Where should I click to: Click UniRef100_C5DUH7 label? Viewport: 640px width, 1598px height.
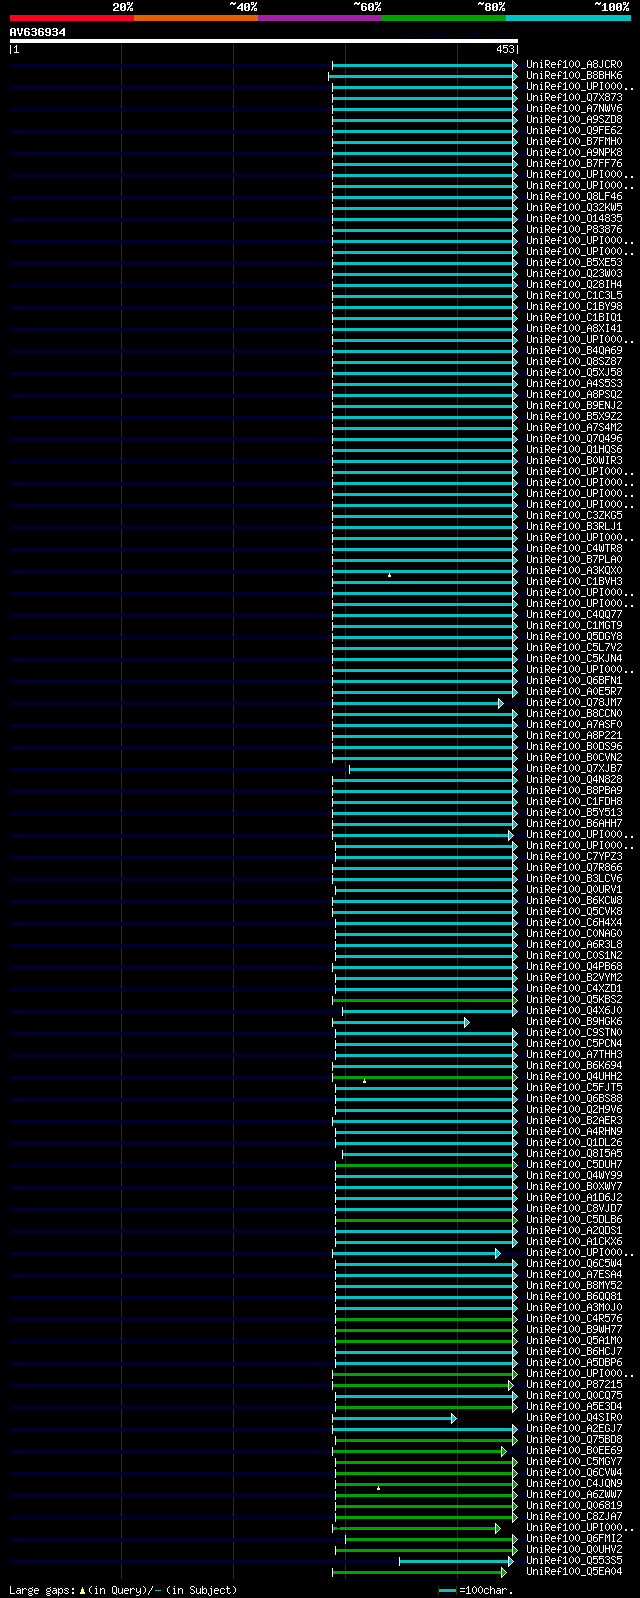[x=574, y=1165]
